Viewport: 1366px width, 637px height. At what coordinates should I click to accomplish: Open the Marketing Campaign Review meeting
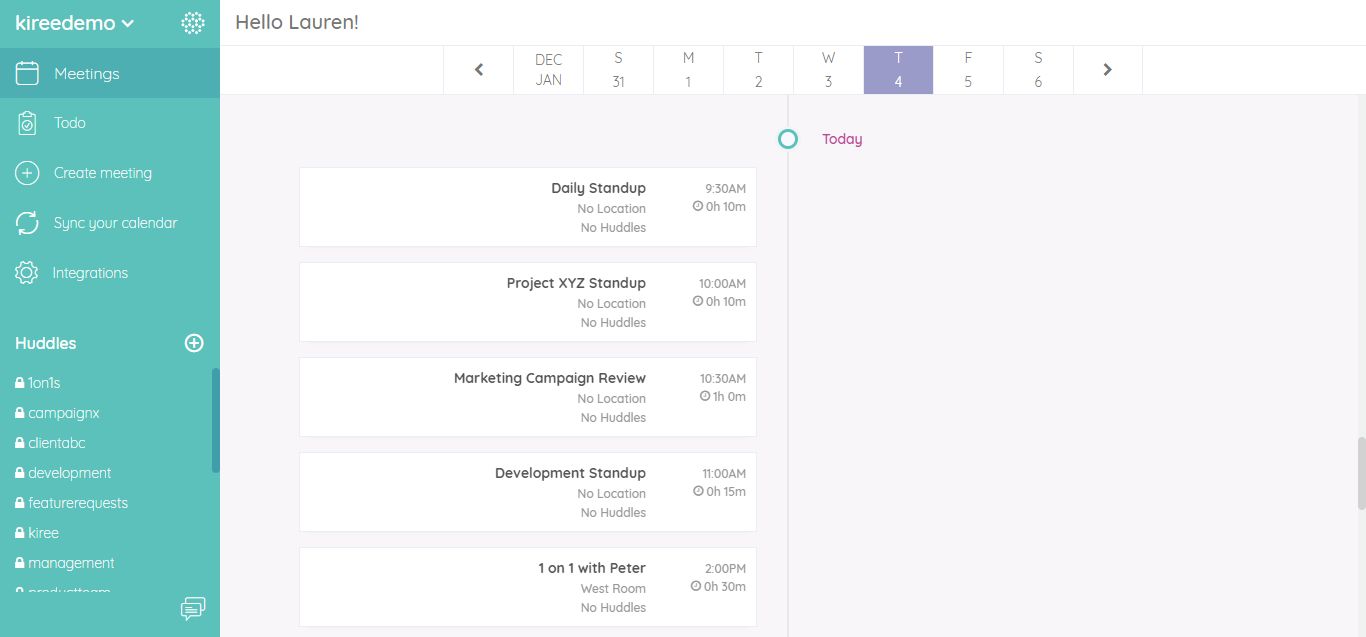coord(528,396)
